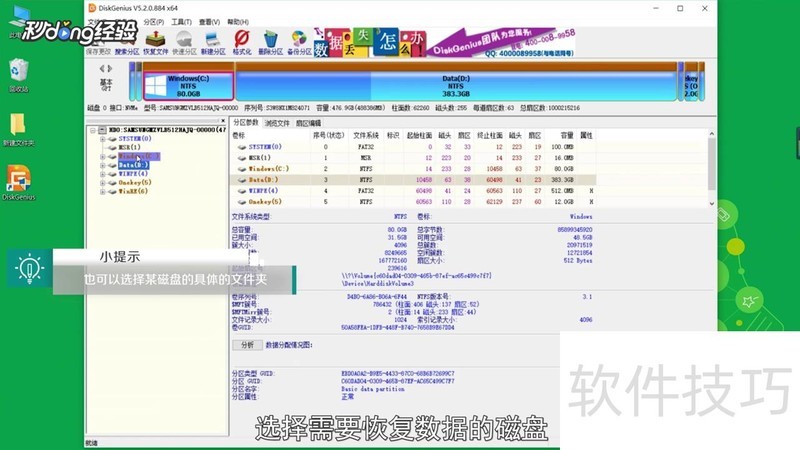Click the DiskGenius title bar app icon
Viewport: 800px width, 450px height.
(92, 8)
